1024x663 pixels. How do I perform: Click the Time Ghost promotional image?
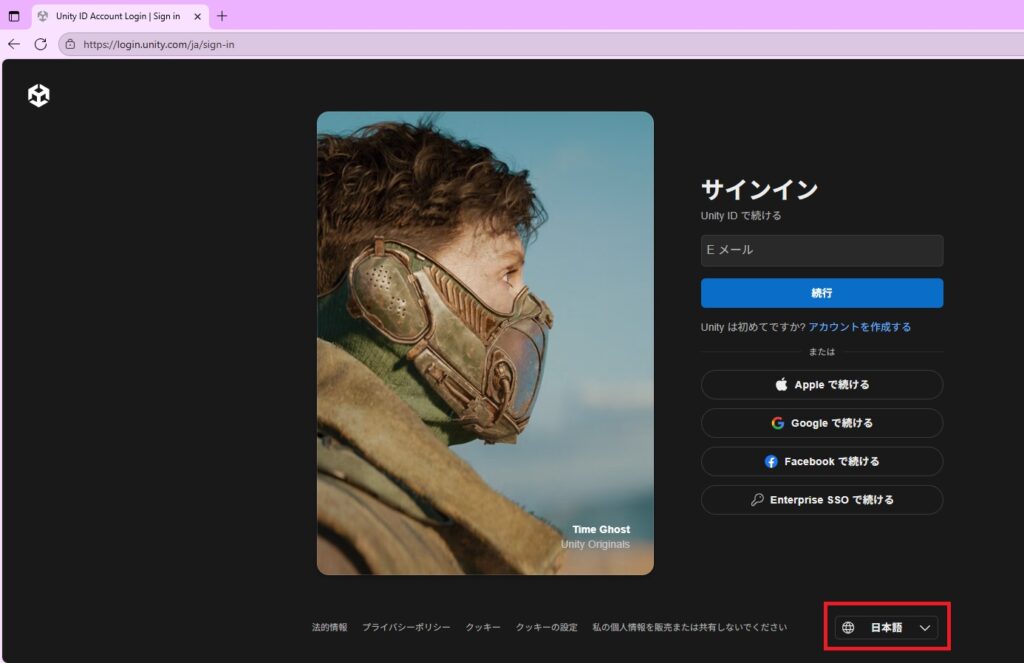485,343
